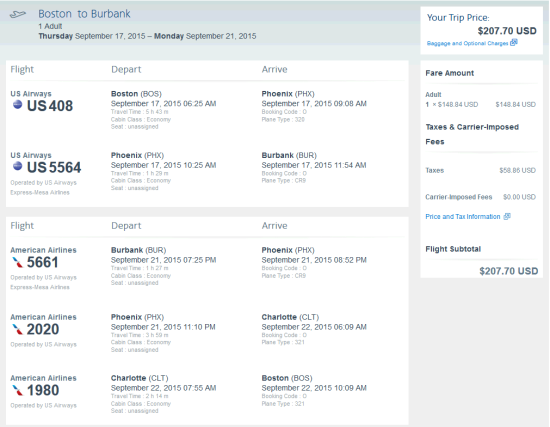550x427 pixels.
Task: Click the arrival time September 22, 2015 10:09 AM
Action: point(314,388)
